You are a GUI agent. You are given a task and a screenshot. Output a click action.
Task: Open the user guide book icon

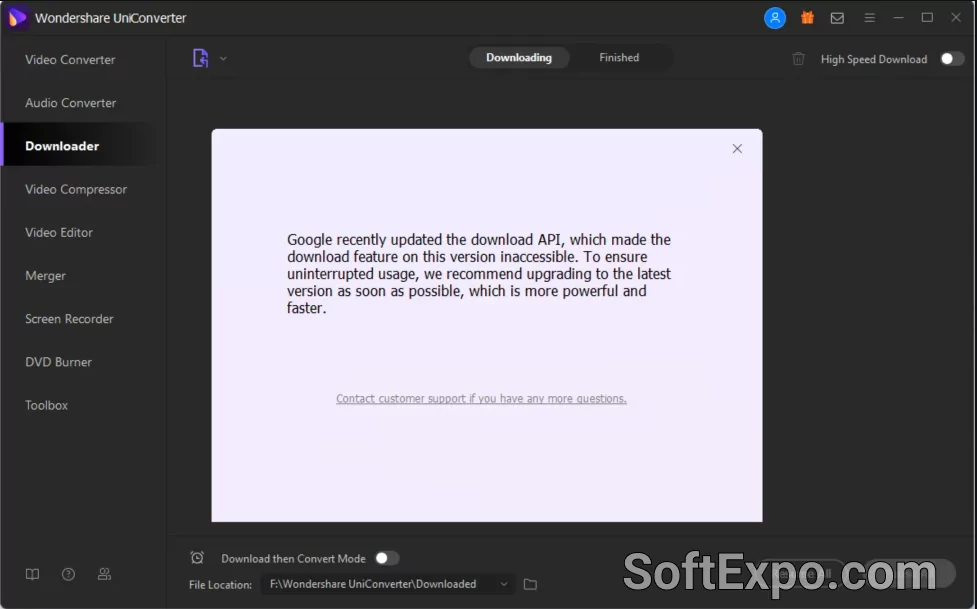pyautogui.click(x=33, y=574)
